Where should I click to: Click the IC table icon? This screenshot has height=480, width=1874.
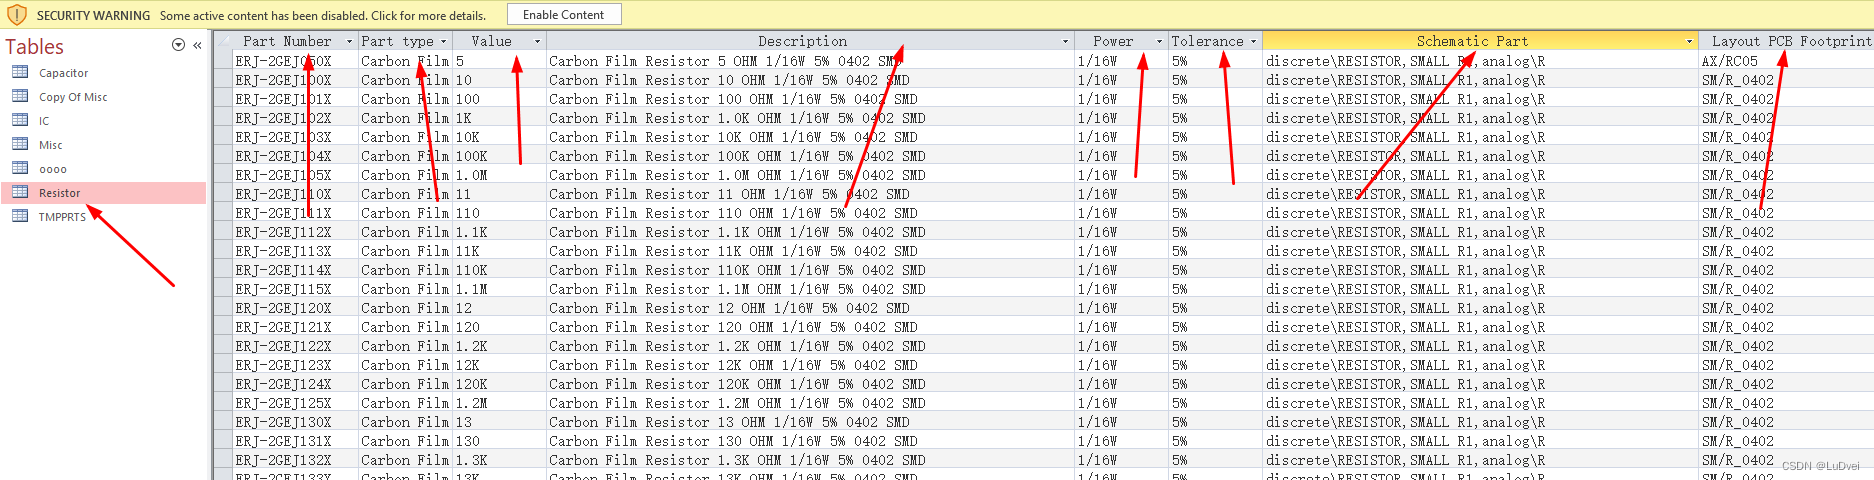[20, 120]
